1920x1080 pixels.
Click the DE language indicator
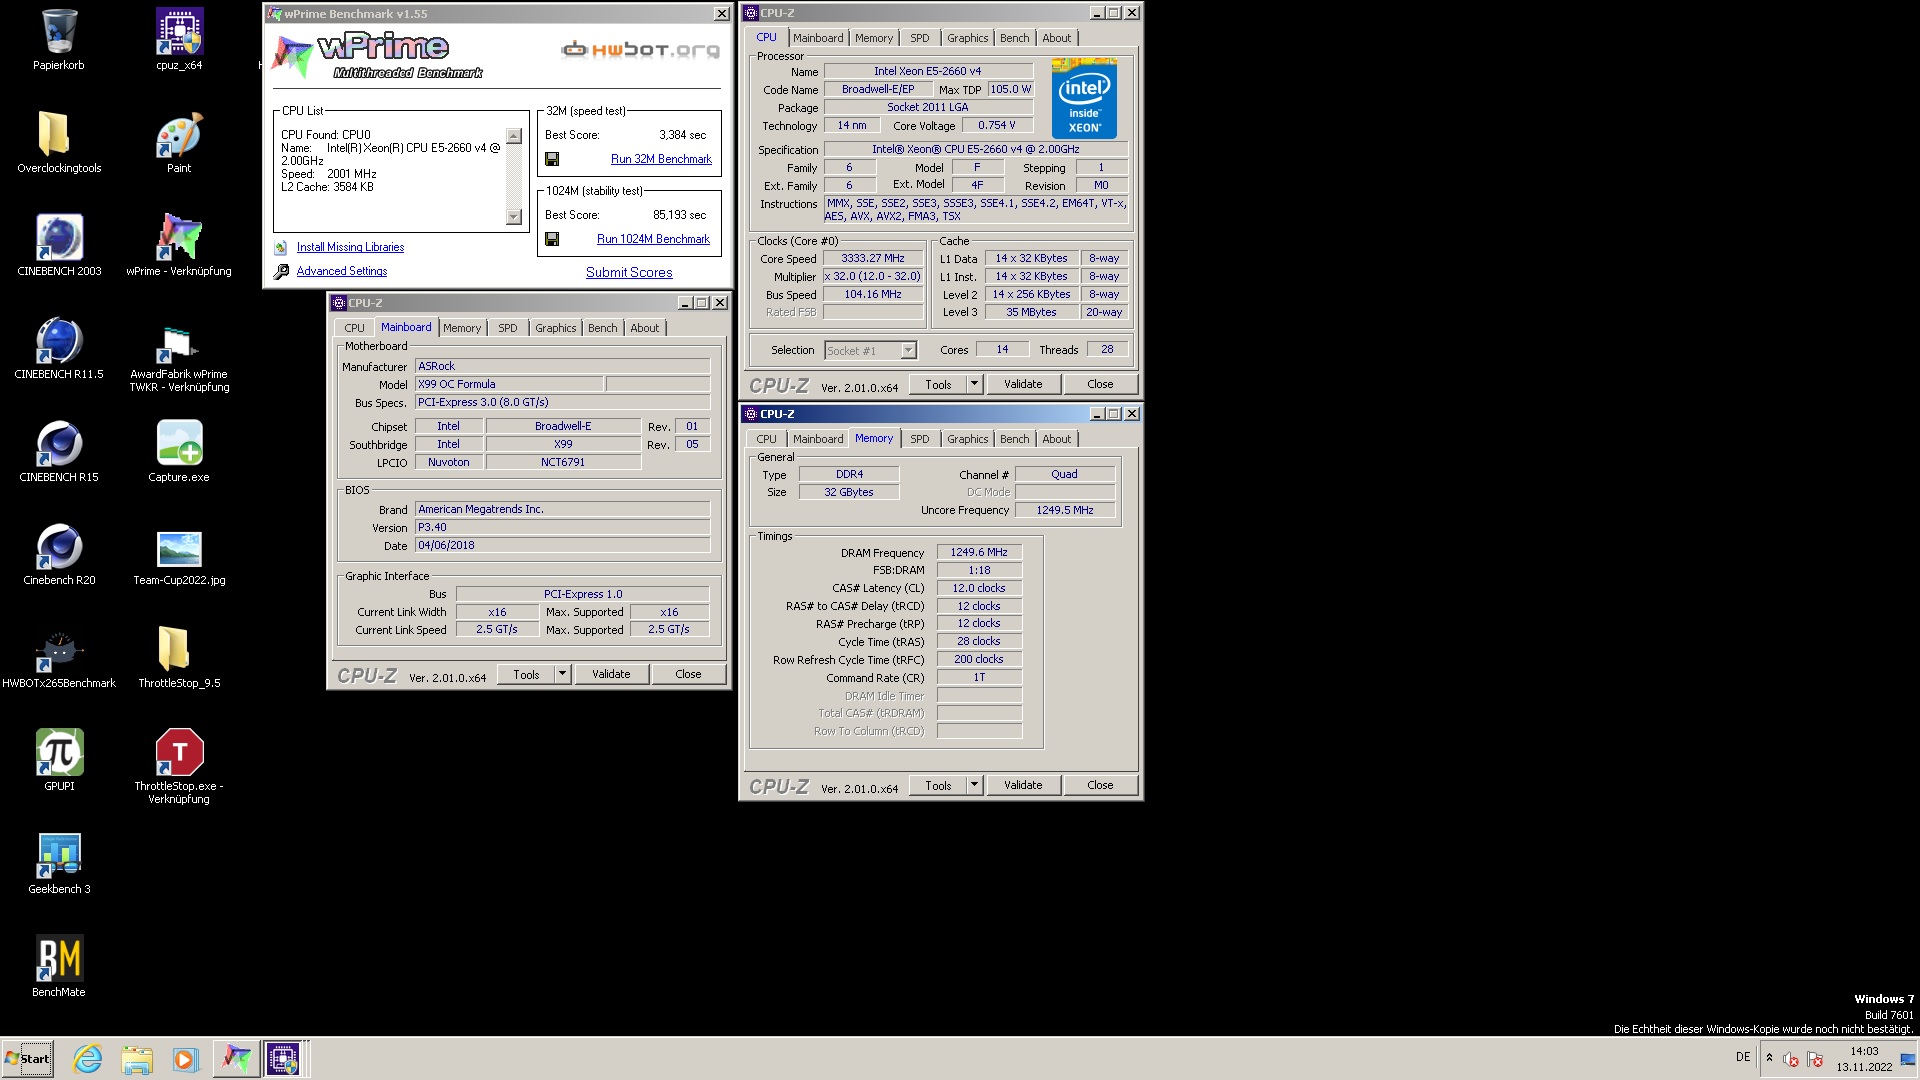(1743, 1057)
